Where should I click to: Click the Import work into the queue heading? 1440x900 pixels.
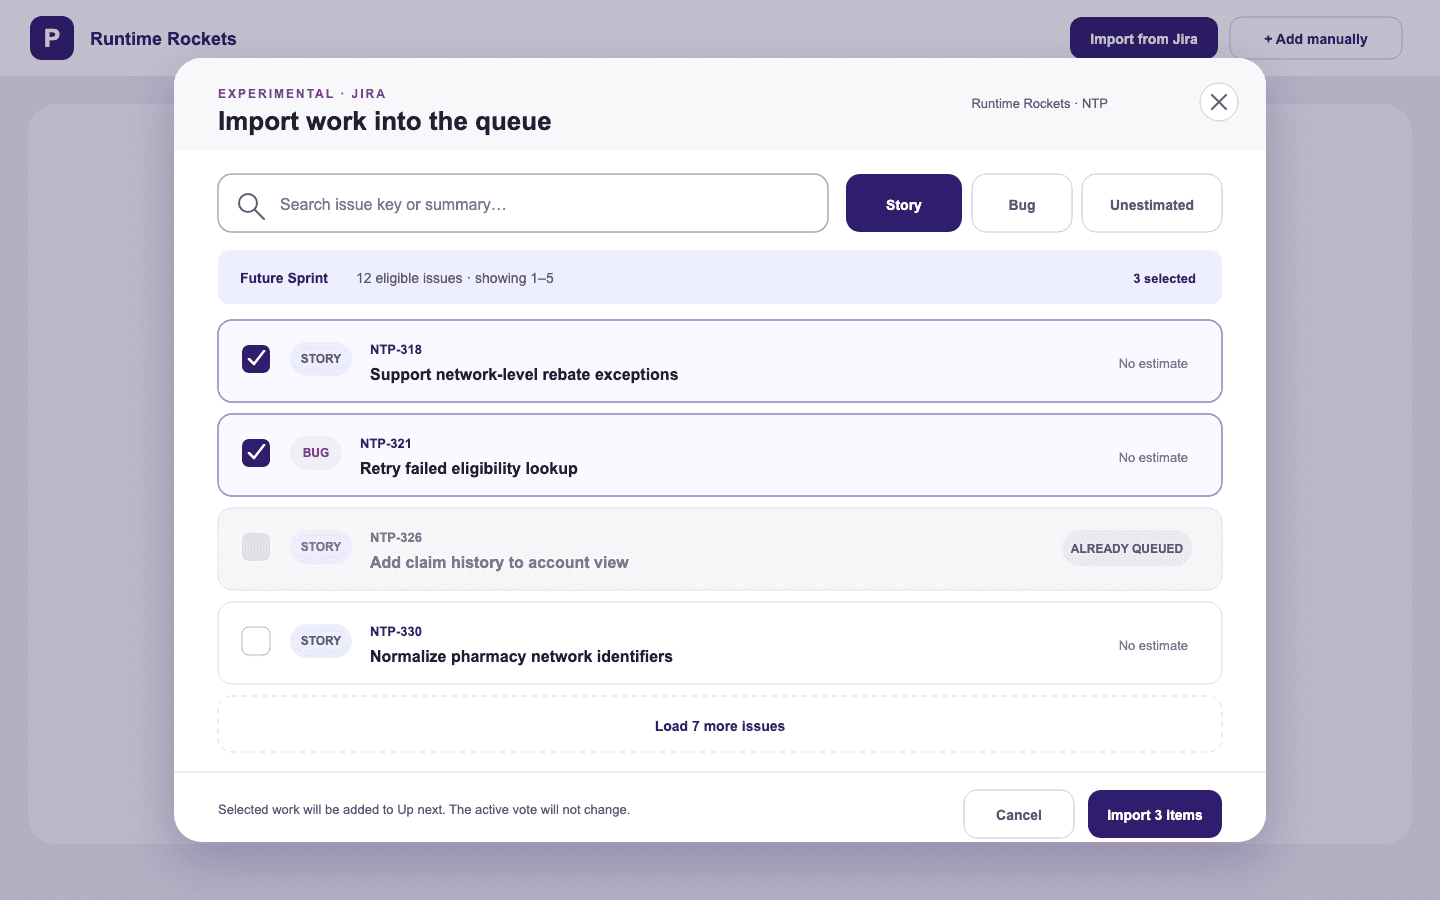point(385,121)
